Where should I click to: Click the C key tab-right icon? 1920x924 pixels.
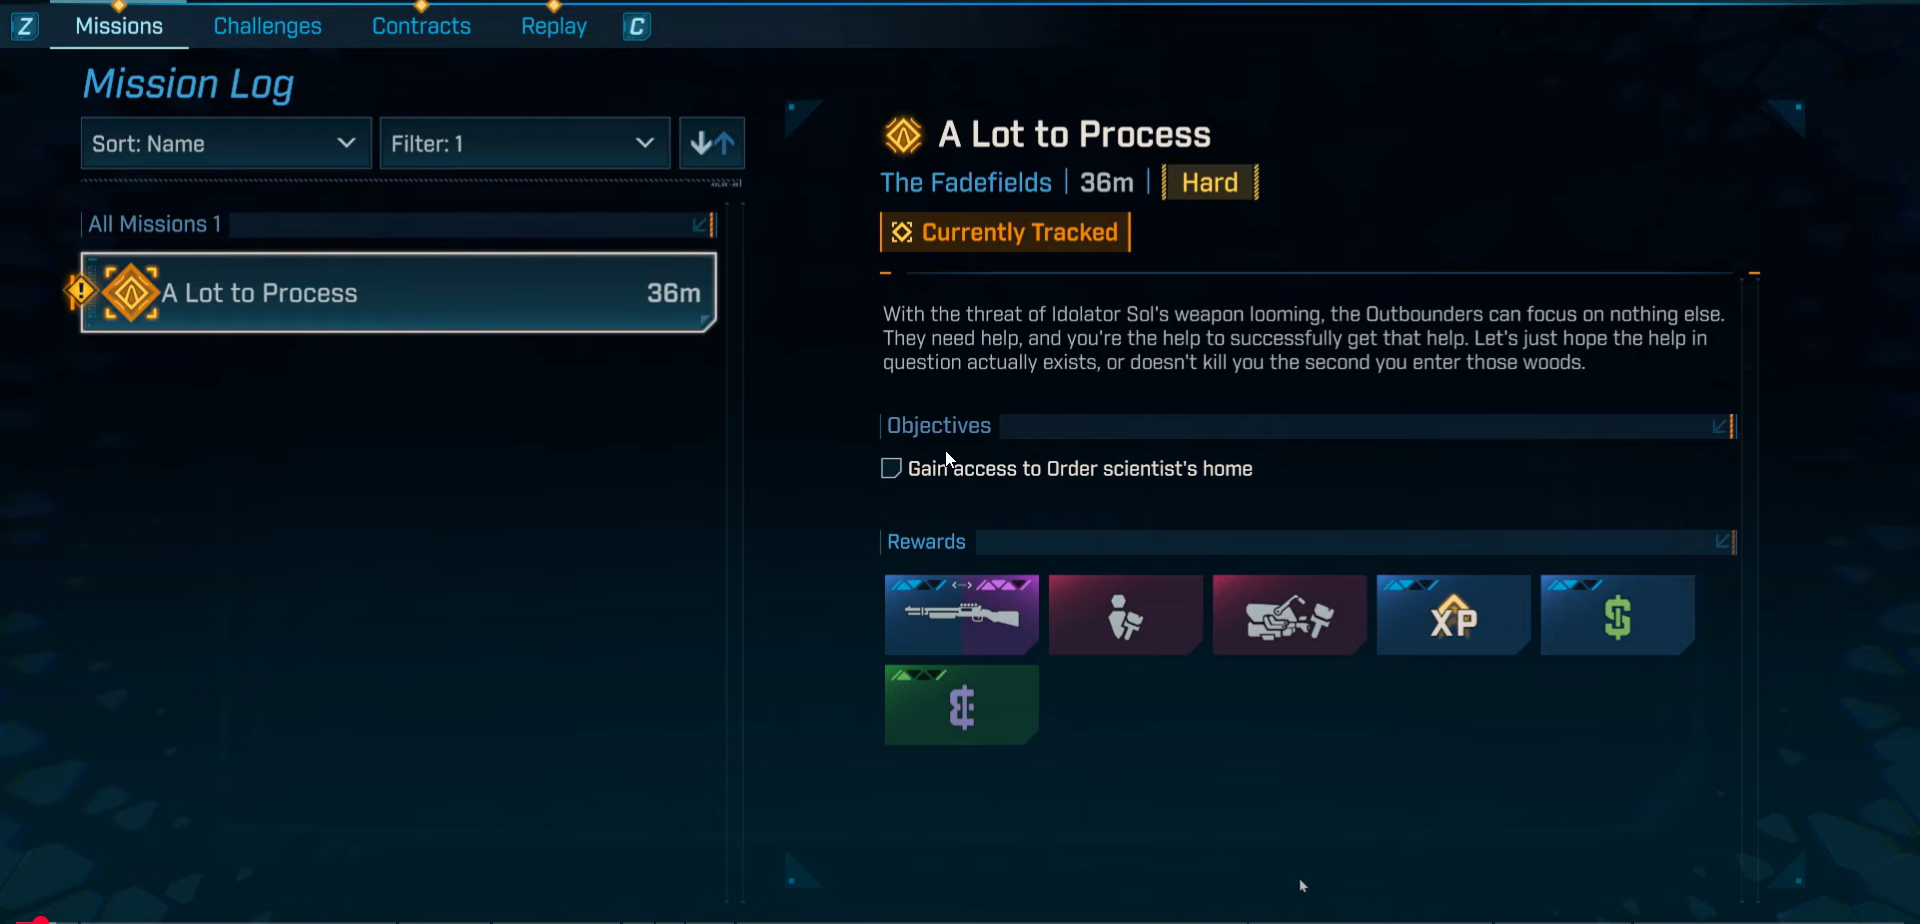pos(637,26)
